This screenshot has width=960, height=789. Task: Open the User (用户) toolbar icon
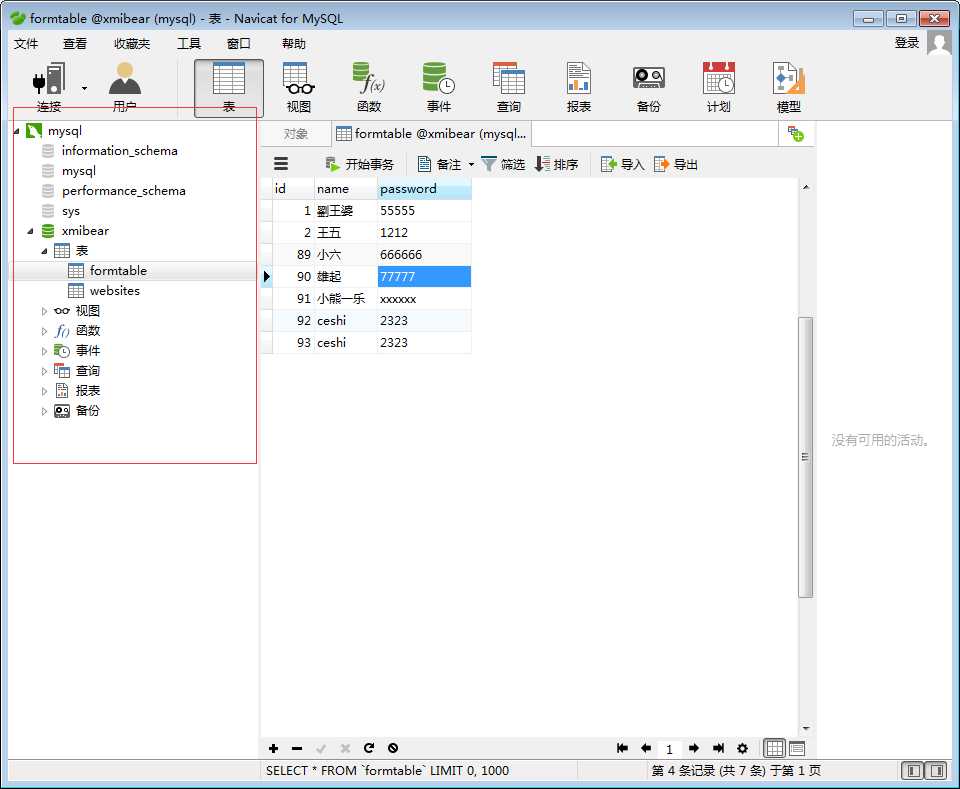[124, 87]
